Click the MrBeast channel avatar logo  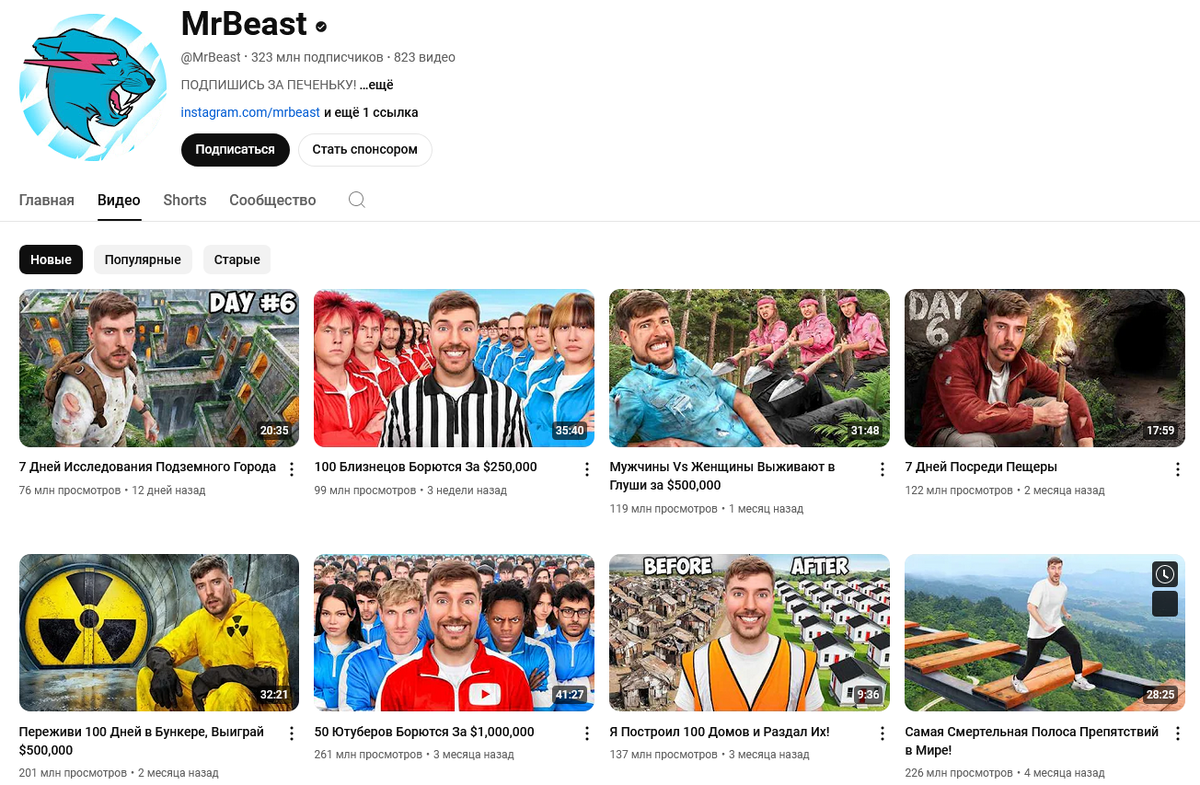click(93, 87)
